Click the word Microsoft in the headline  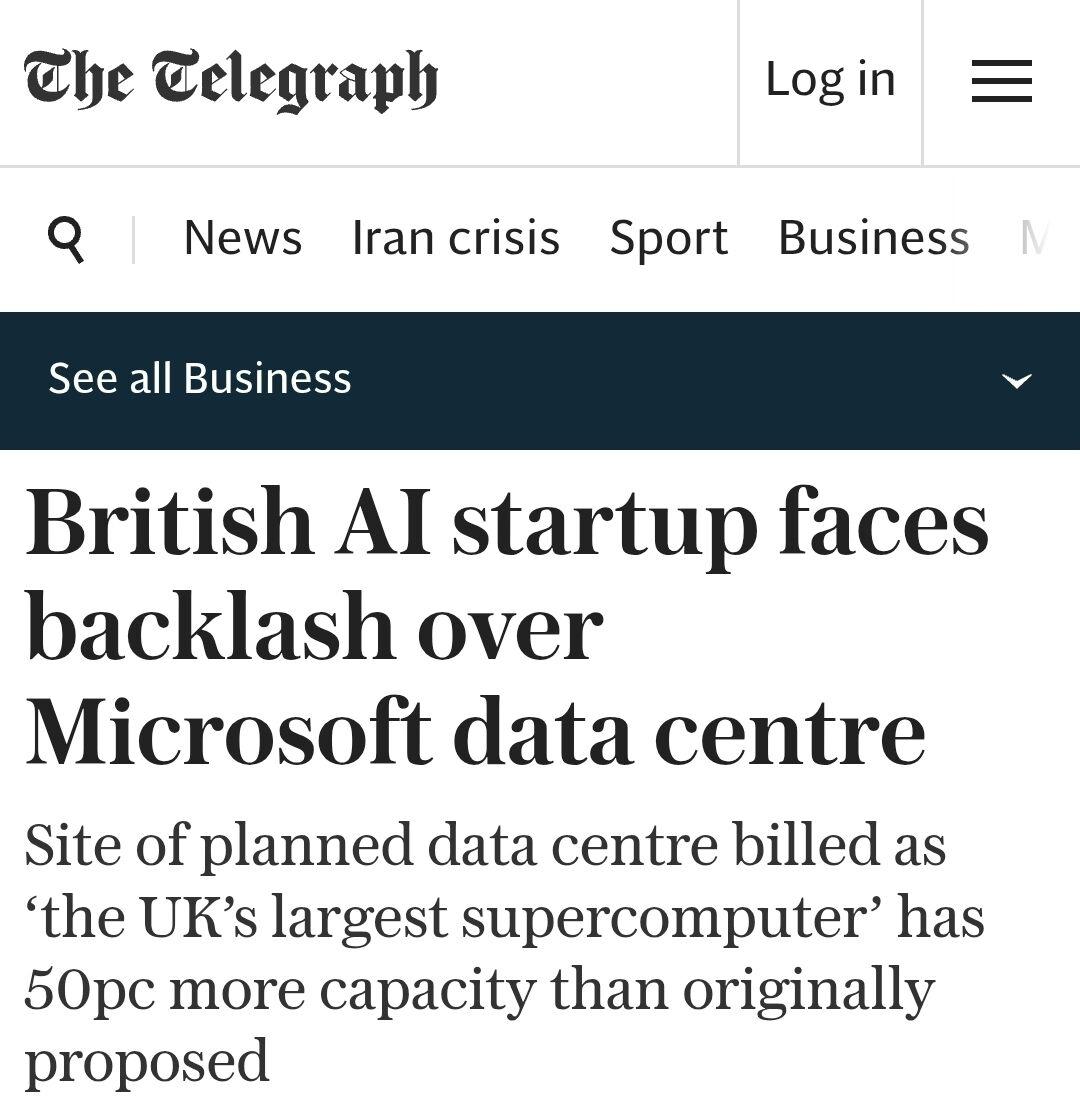pos(228,733)
